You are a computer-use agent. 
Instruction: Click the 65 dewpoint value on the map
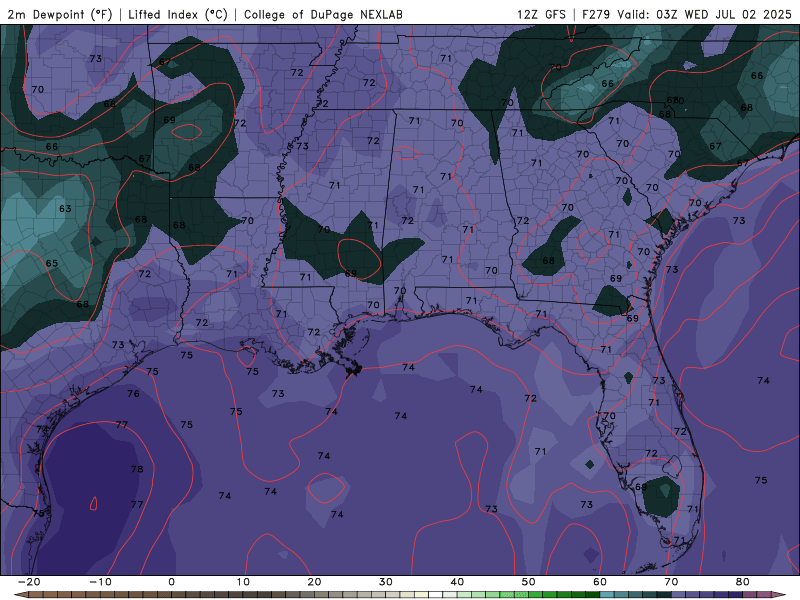coord(52,263)
